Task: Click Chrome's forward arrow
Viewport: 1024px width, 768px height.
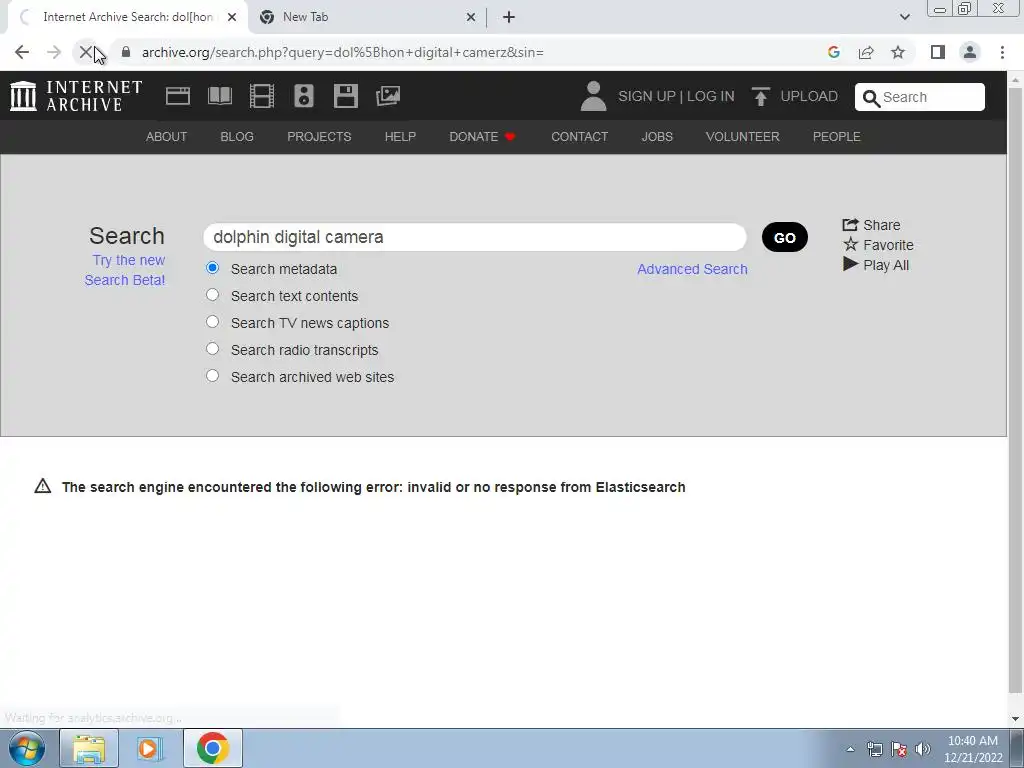Action: coord(54,52)
